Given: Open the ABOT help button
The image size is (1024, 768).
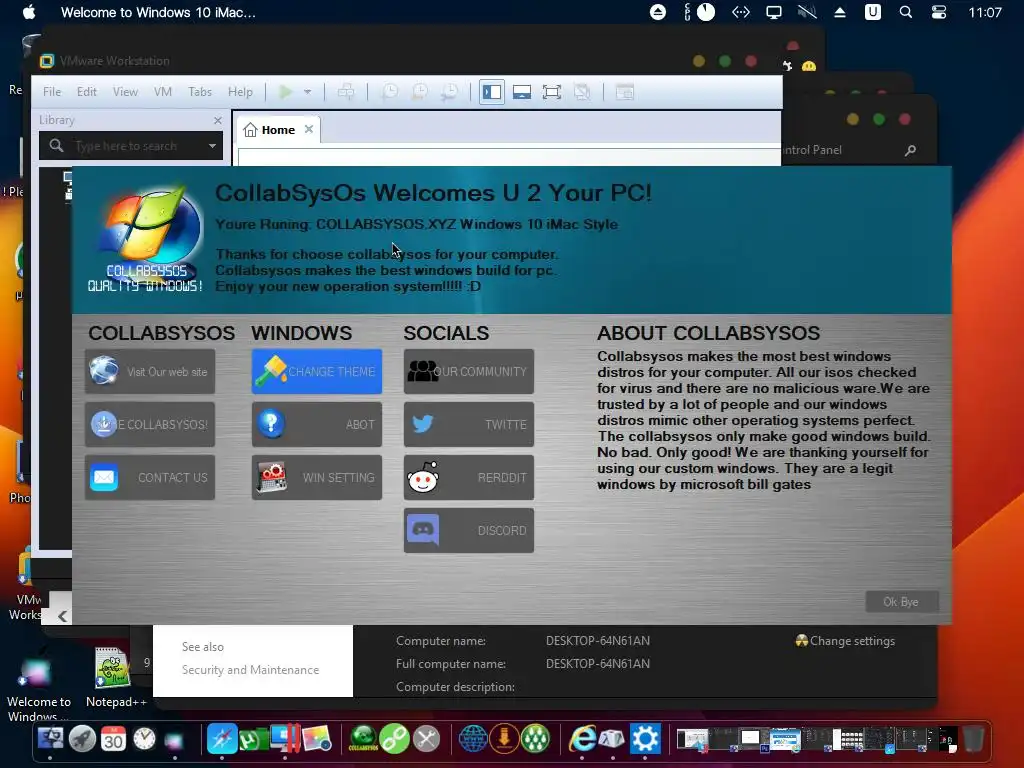Looking at the screenshot, I should click(317, 424).
